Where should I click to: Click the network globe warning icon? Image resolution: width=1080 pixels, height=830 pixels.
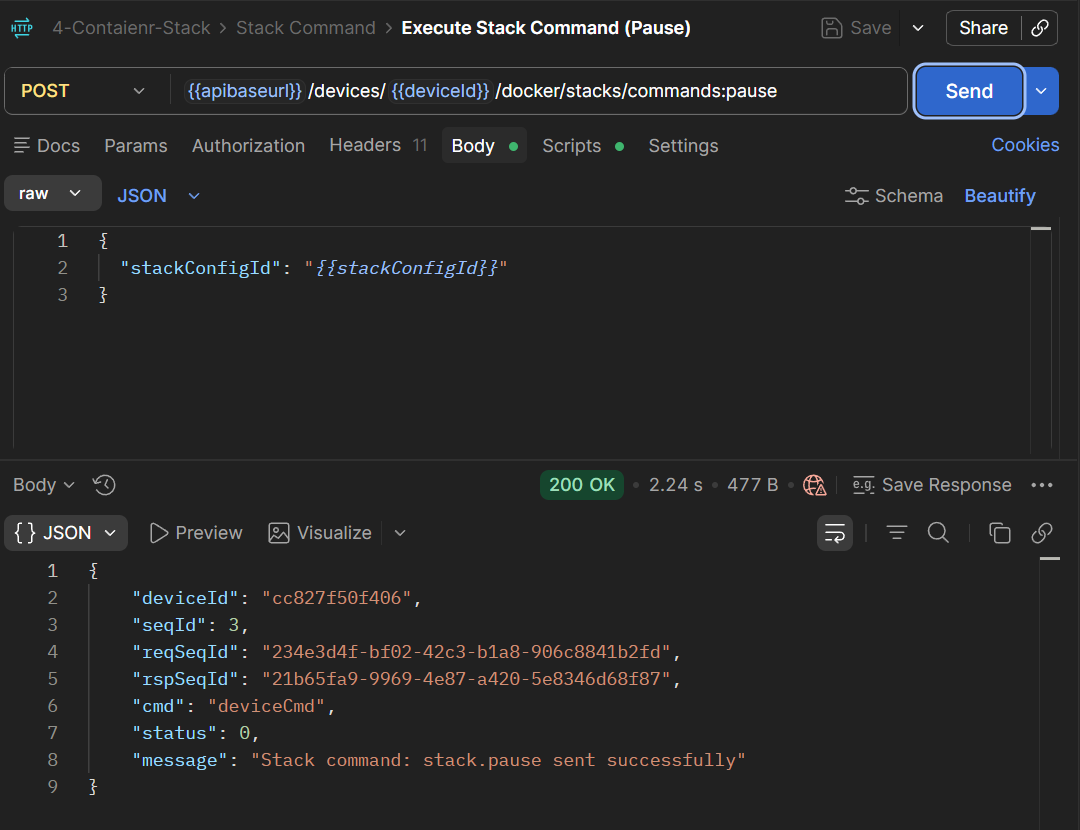815,485
